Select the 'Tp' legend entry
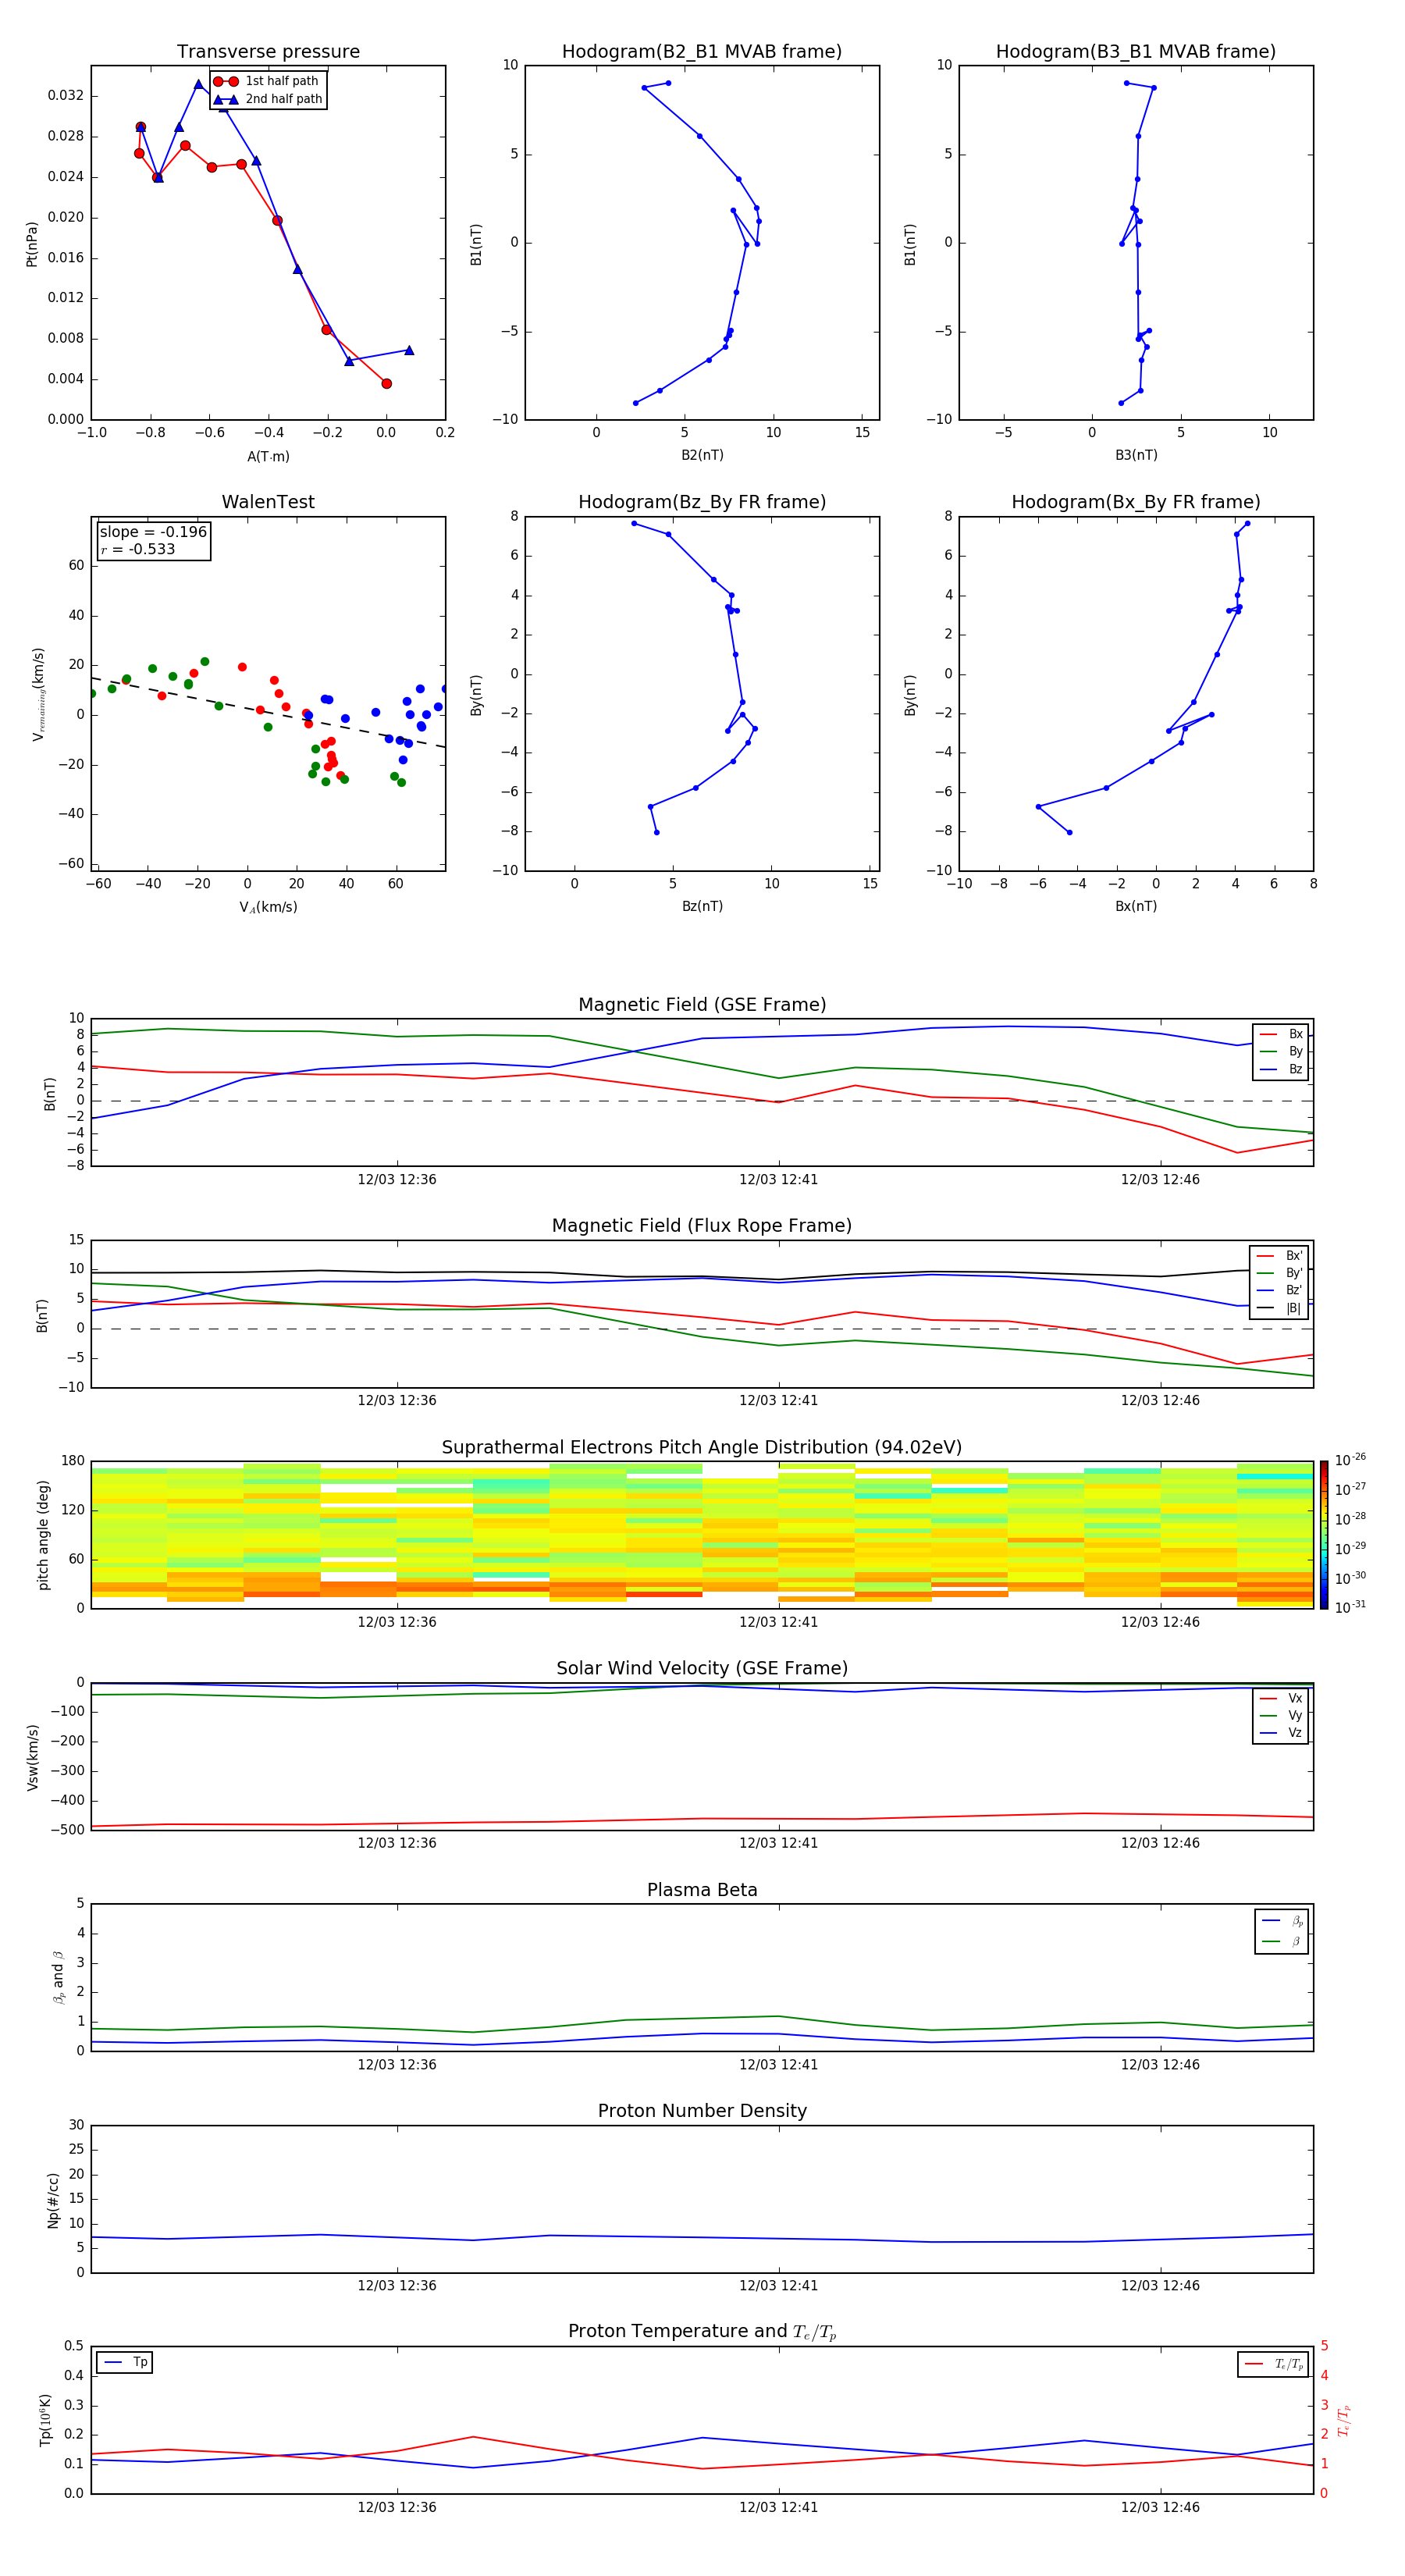 coord(125,2362)
